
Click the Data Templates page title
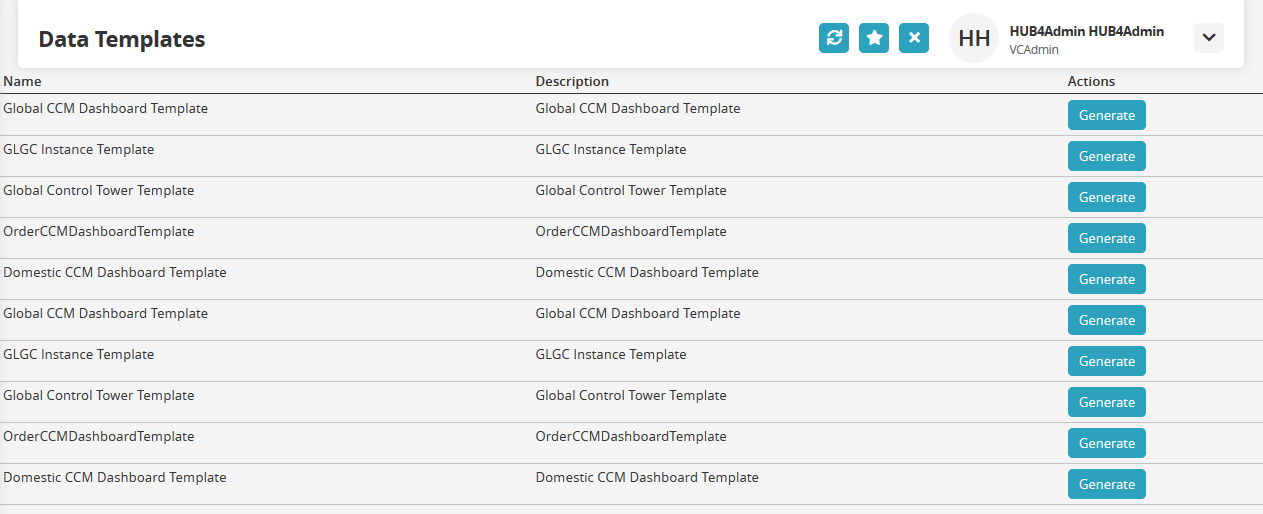tap(122, 39)
